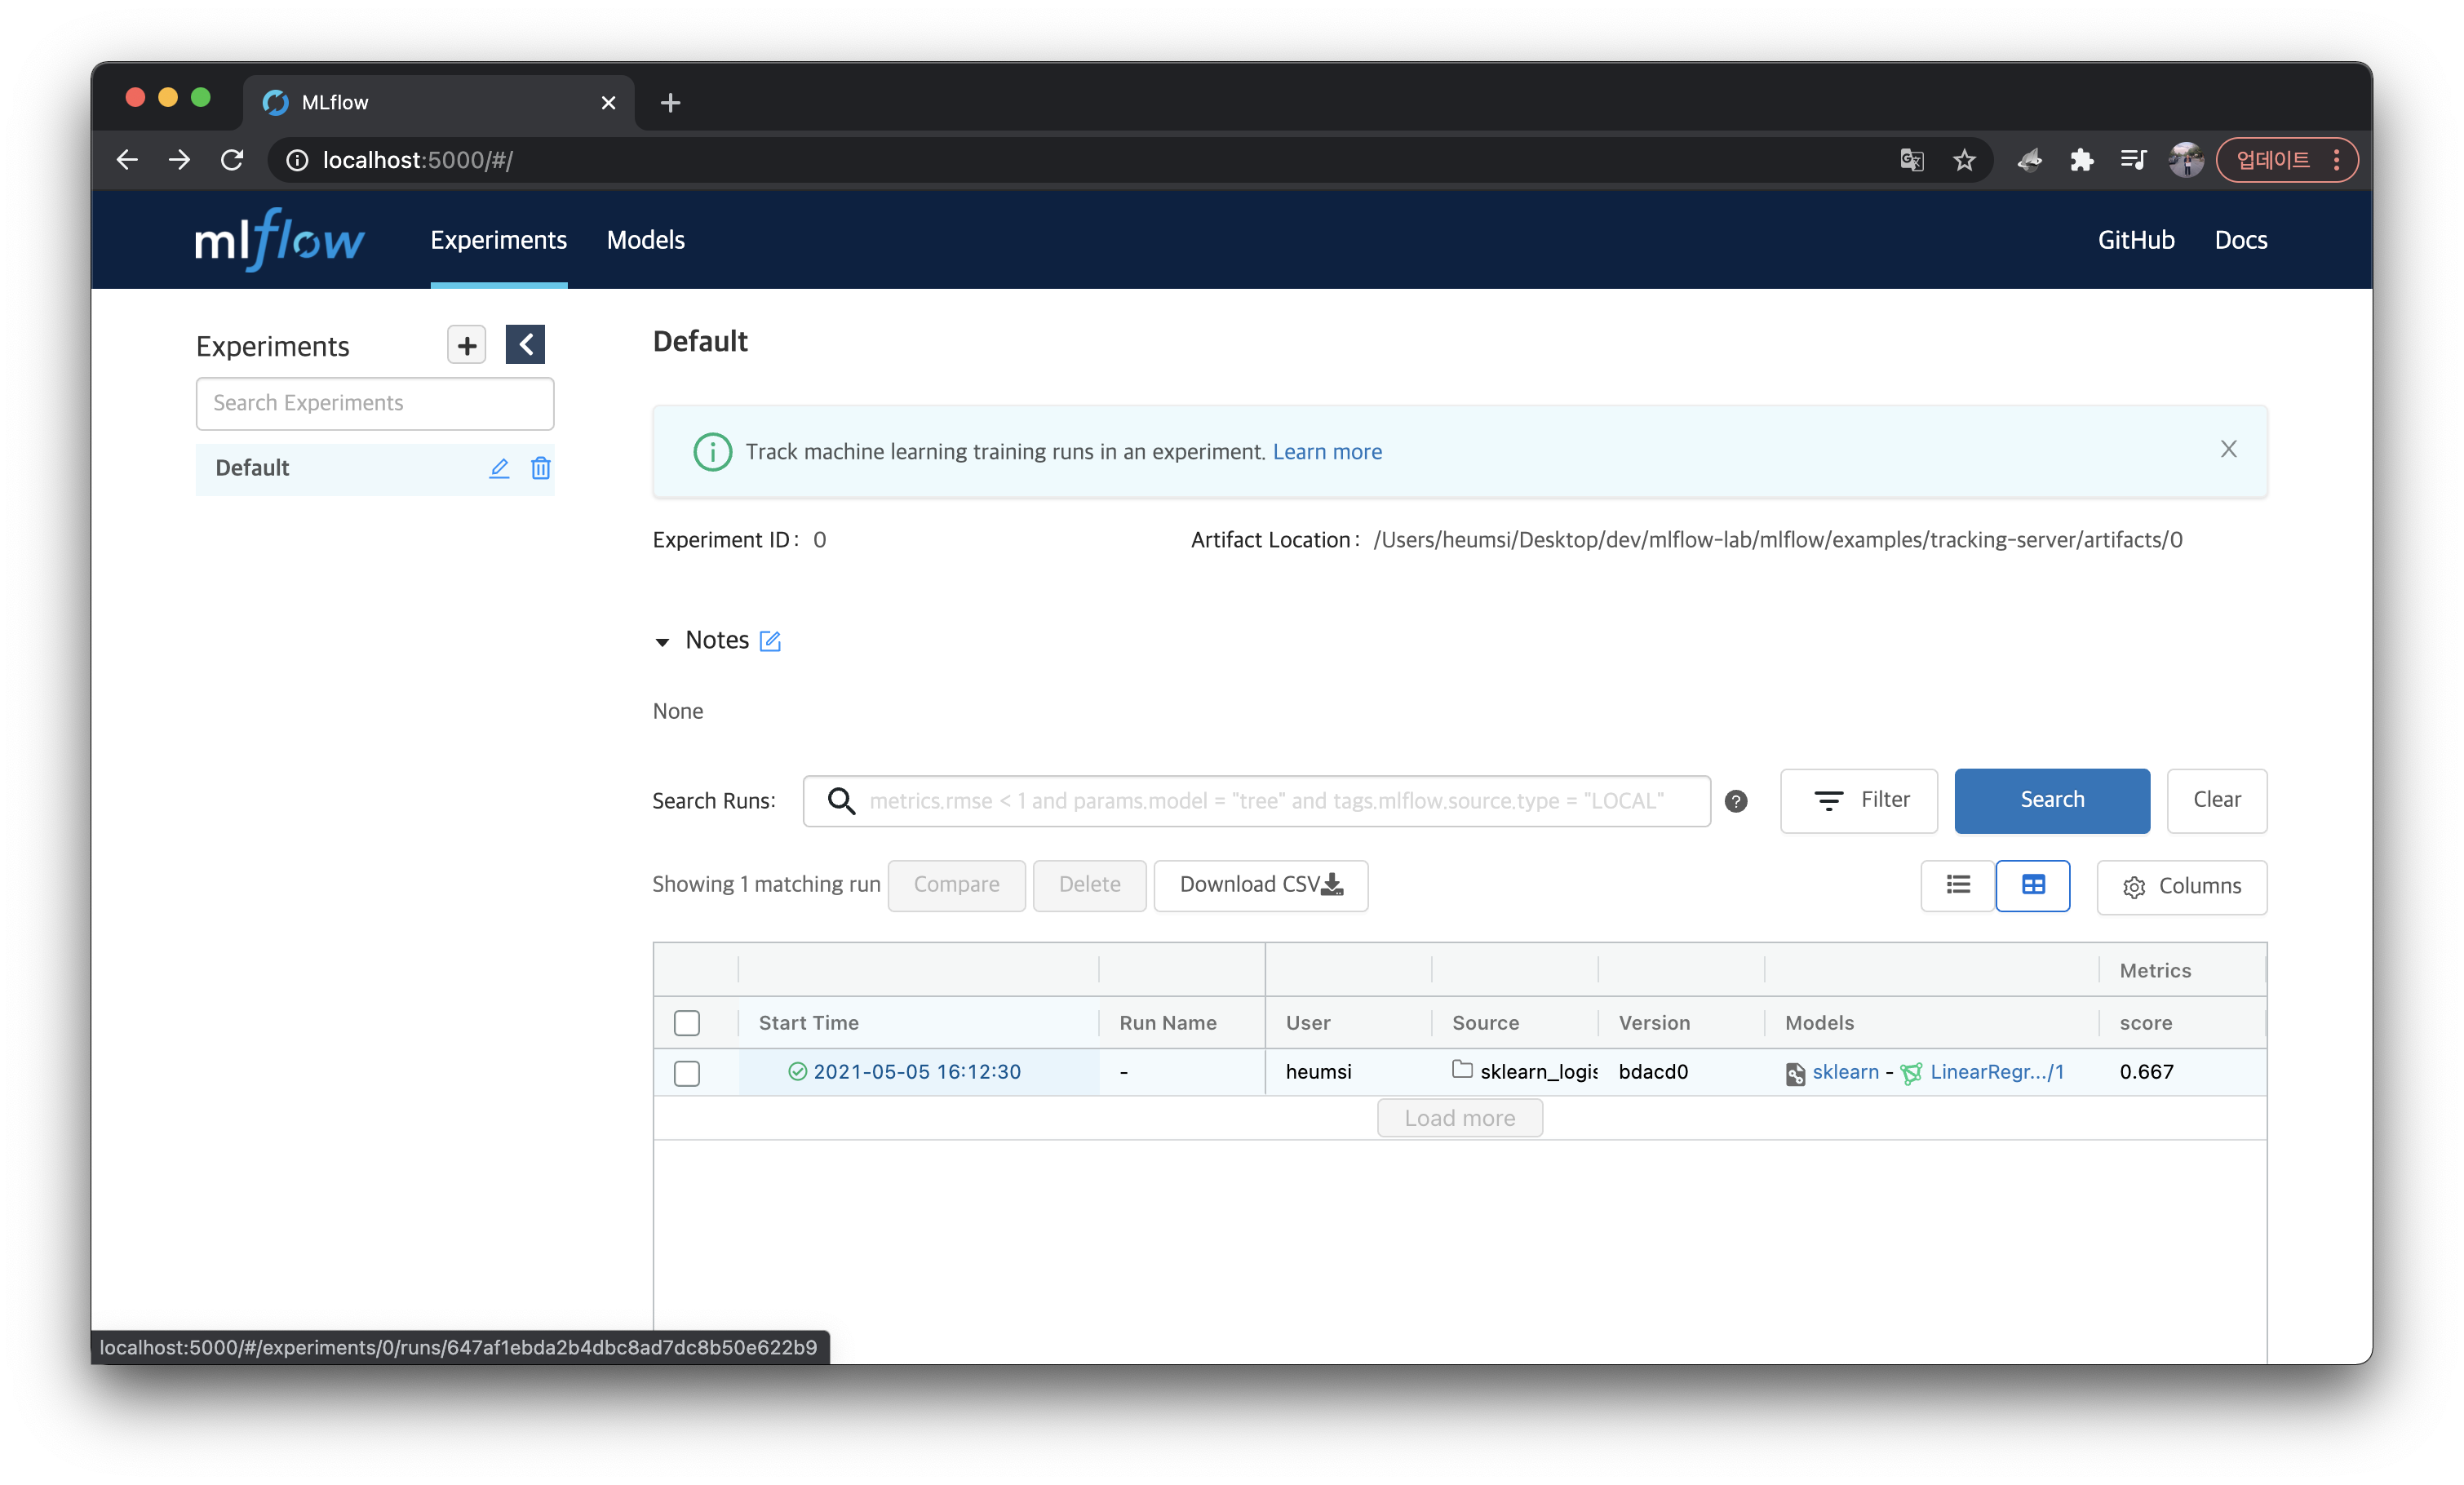Click the blue Search button

pyautogui.click(x=2051, y=800)
